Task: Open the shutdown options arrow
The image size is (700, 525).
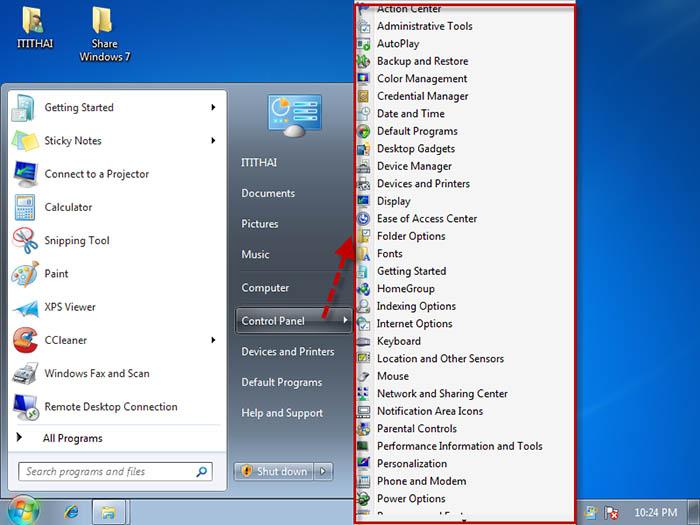Action: (323, 471)
